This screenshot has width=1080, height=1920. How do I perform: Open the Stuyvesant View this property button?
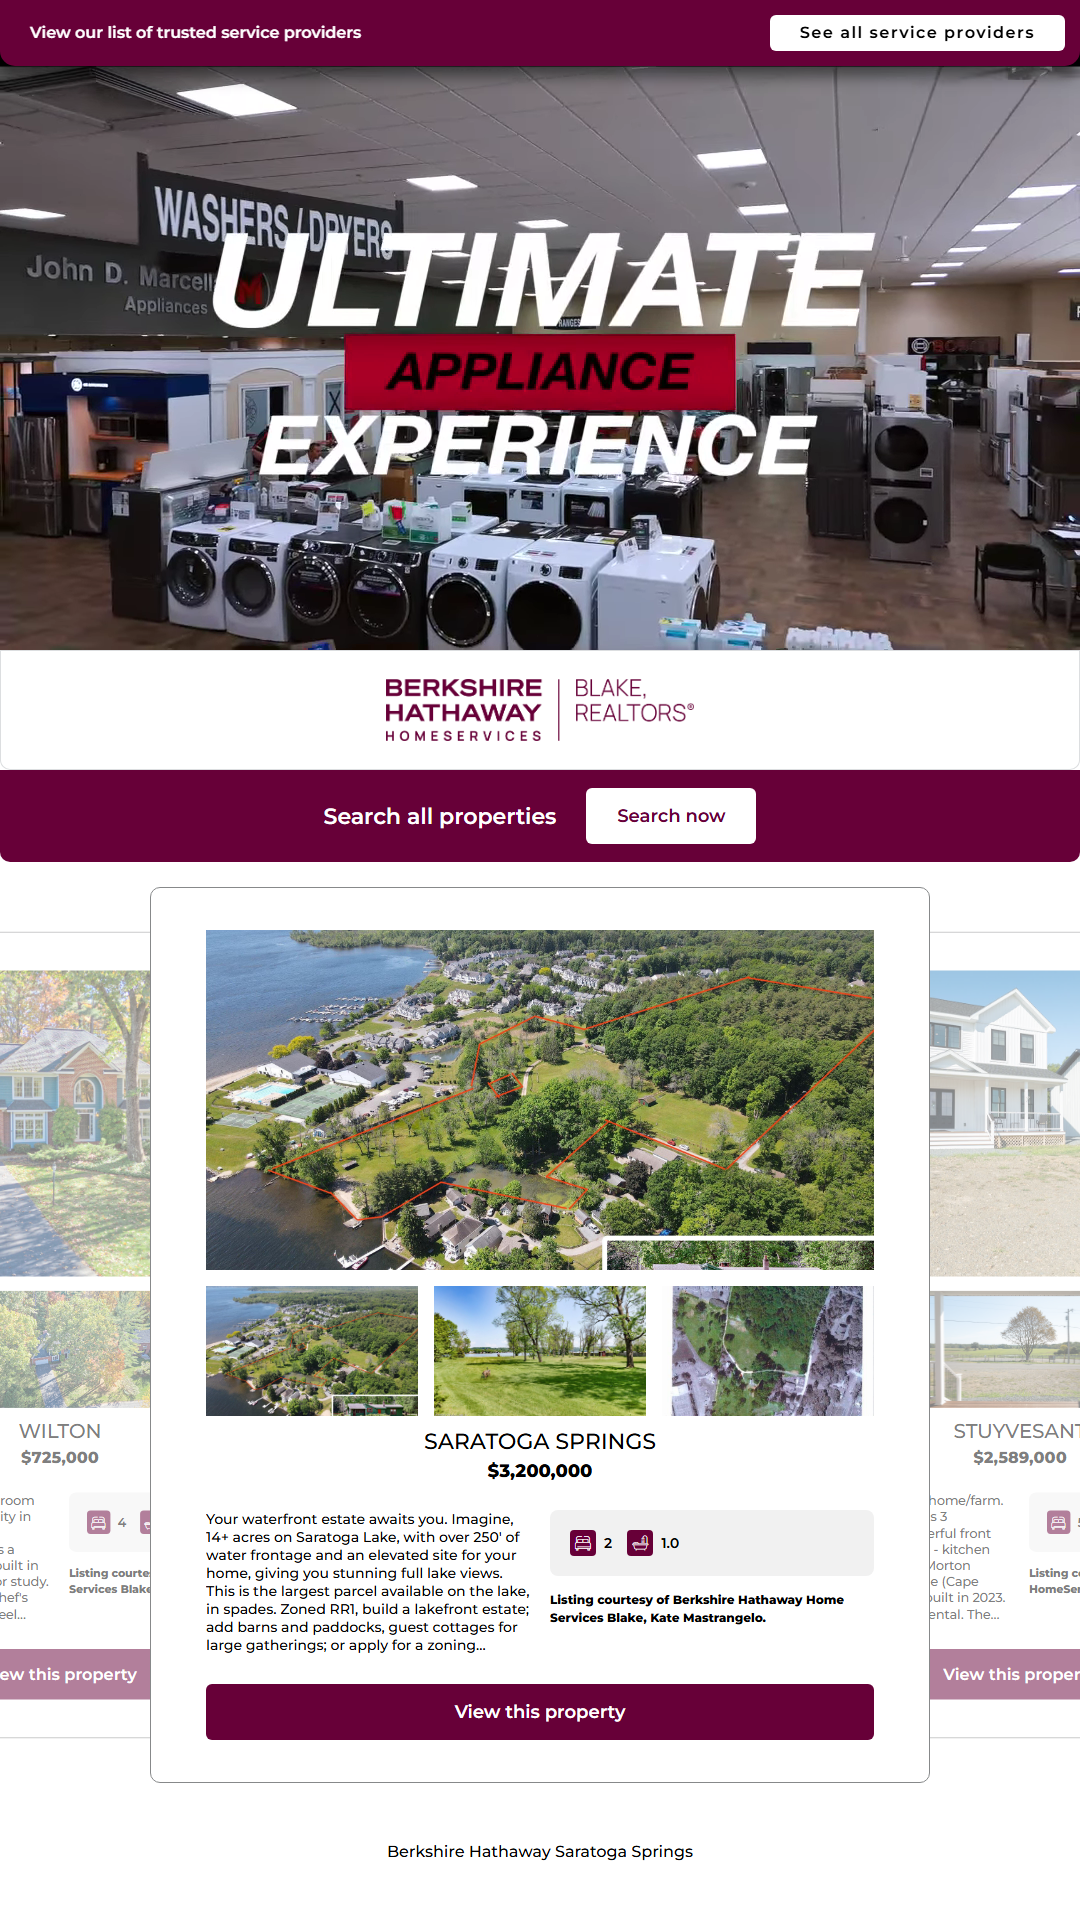(1005, 1674)
